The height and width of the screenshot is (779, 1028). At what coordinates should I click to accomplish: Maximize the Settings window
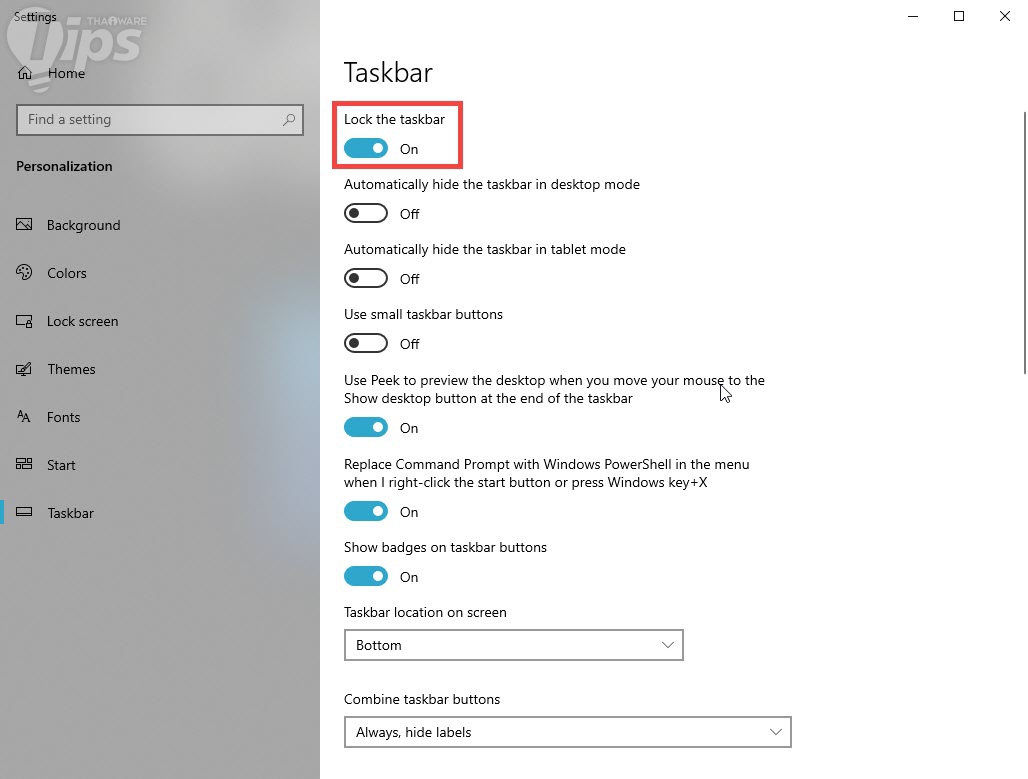(959, 16)
